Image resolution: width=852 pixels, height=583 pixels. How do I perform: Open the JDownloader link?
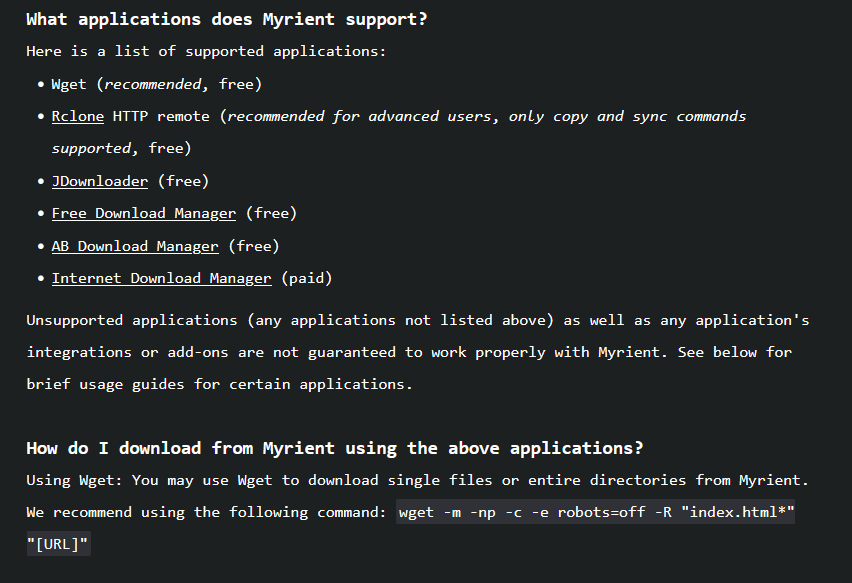(x=99, y=181)
